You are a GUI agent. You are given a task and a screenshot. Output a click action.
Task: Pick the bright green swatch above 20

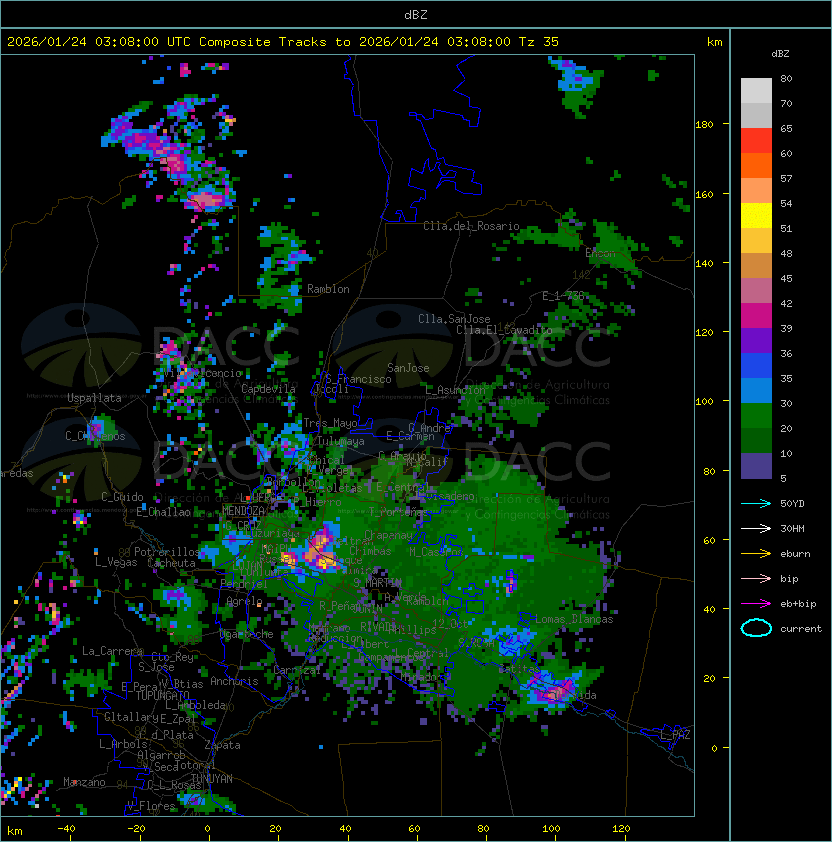(756, 415)
